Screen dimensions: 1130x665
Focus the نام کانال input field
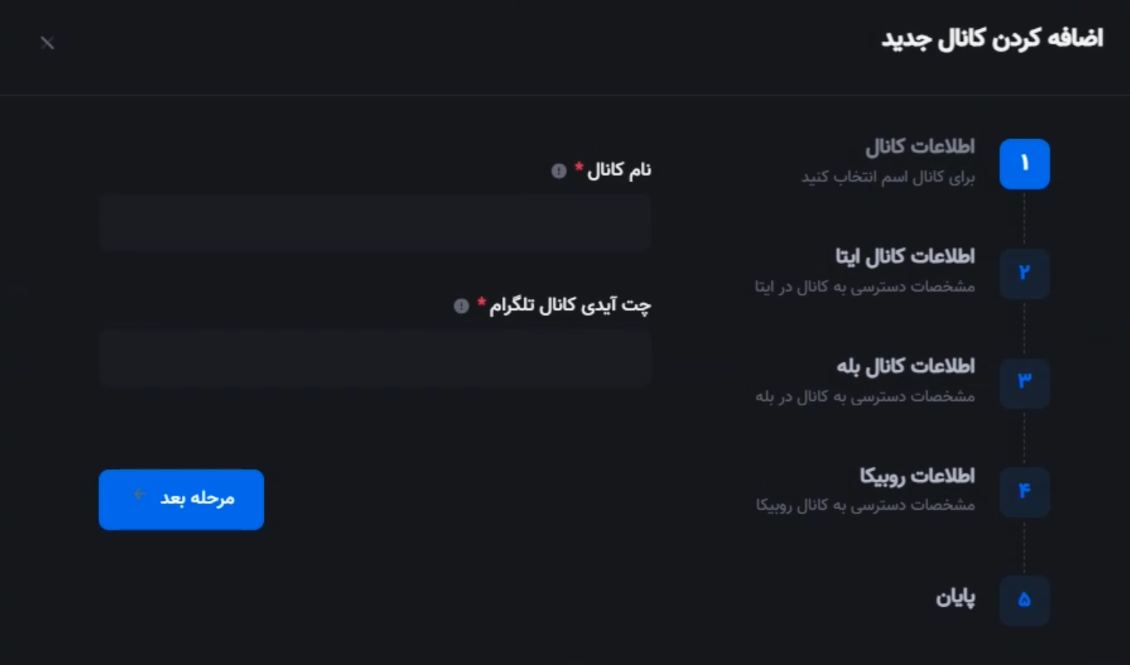click(375, 223)
